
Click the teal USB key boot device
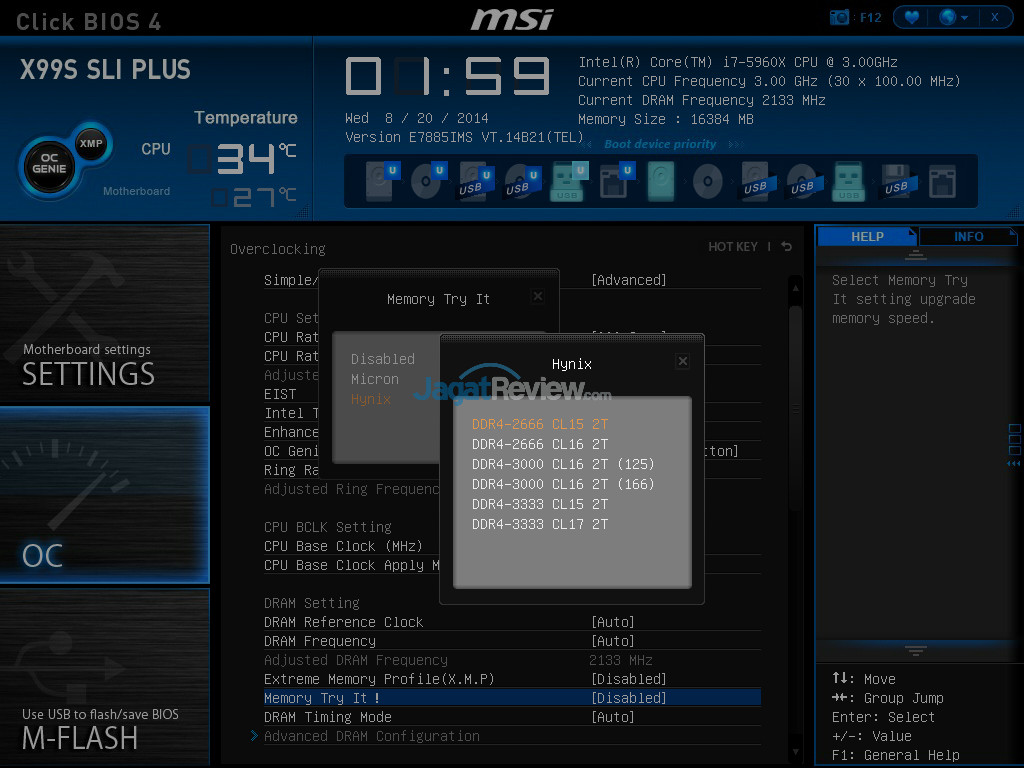[x=567, y=181]
